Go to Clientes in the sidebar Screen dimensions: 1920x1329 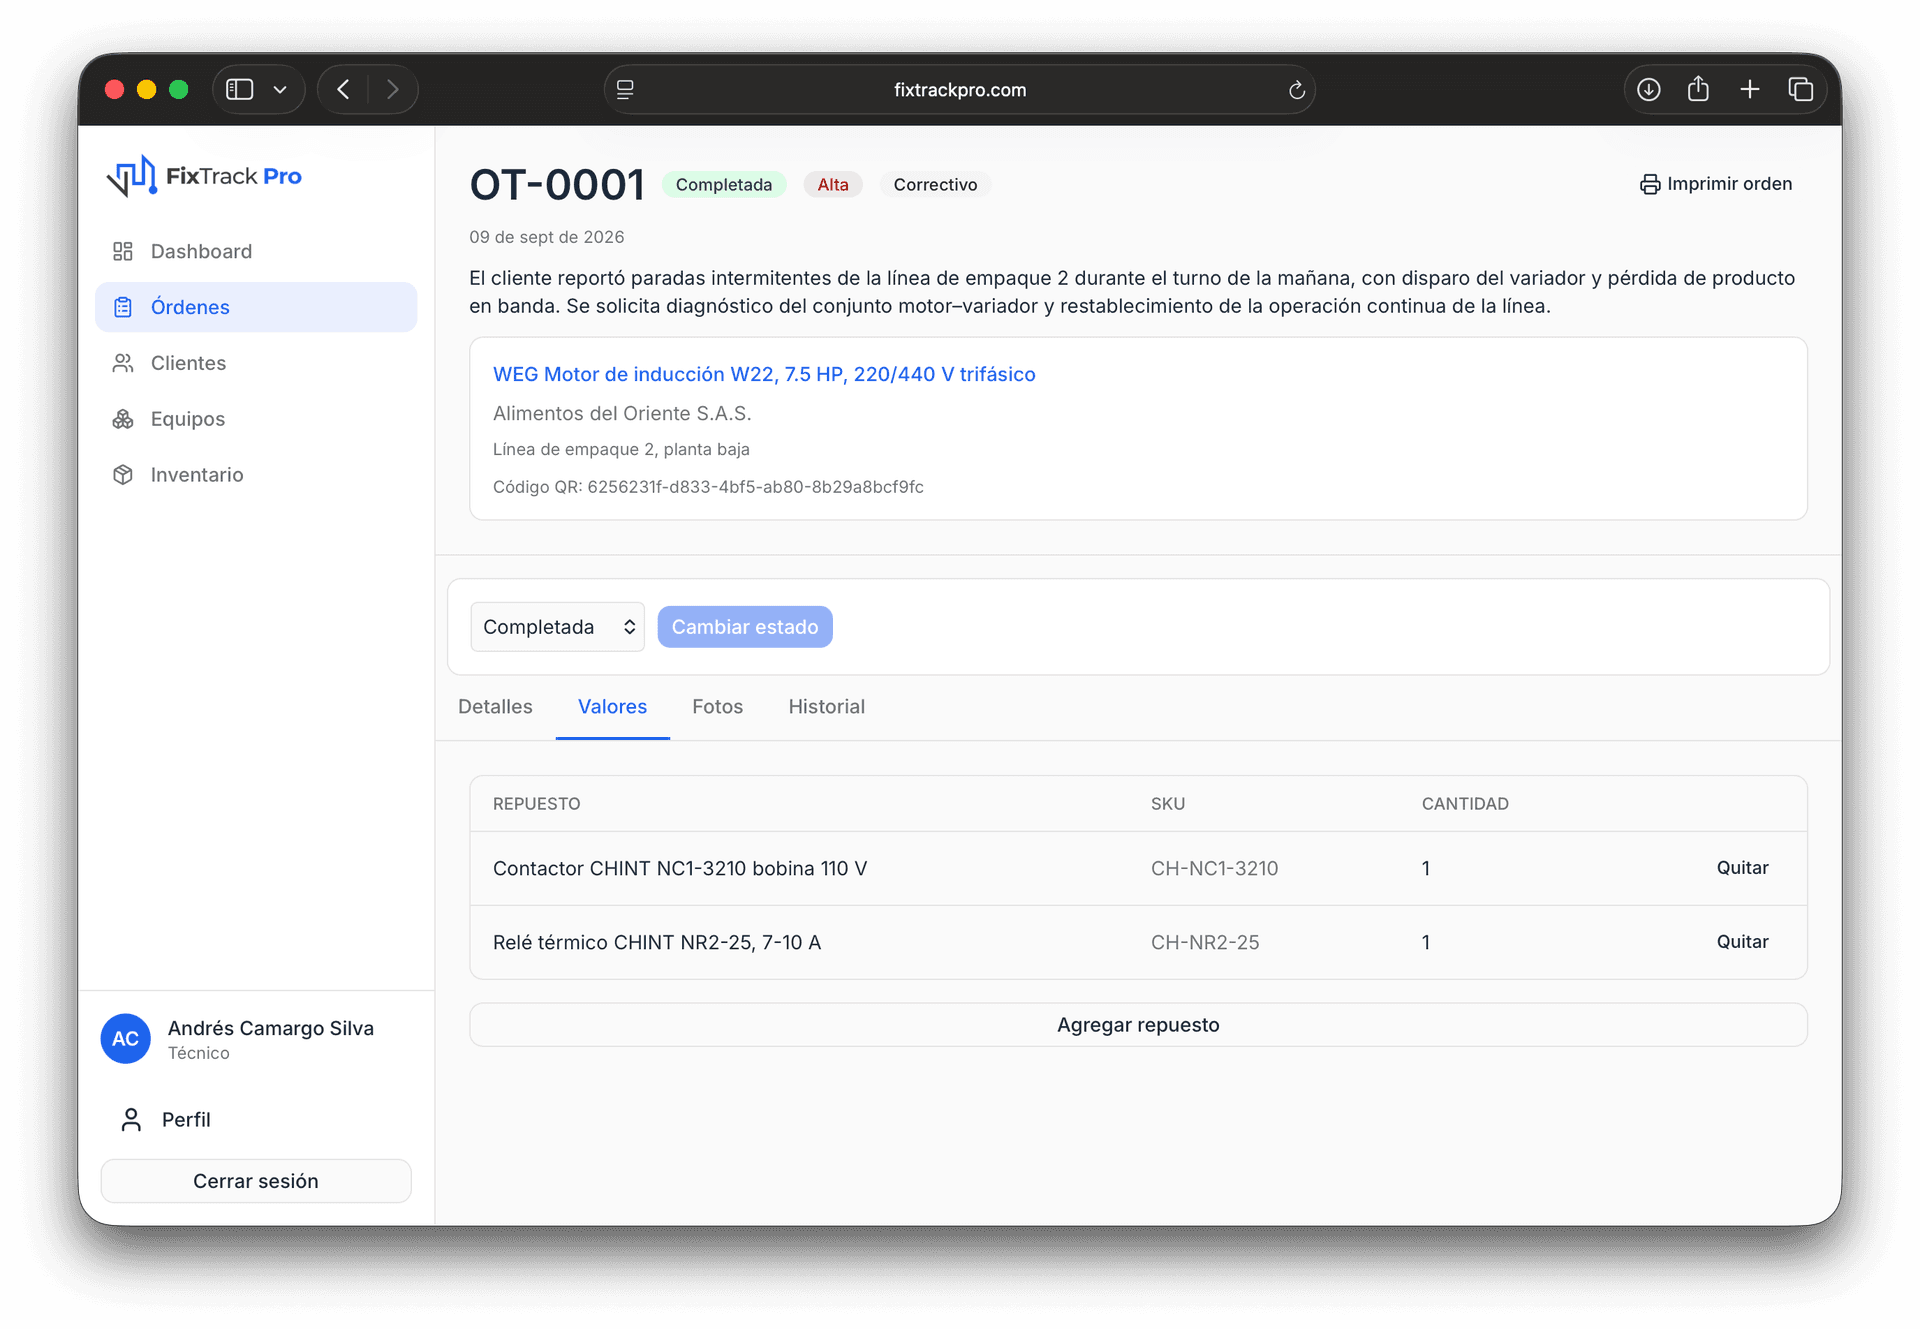point(256,363)
